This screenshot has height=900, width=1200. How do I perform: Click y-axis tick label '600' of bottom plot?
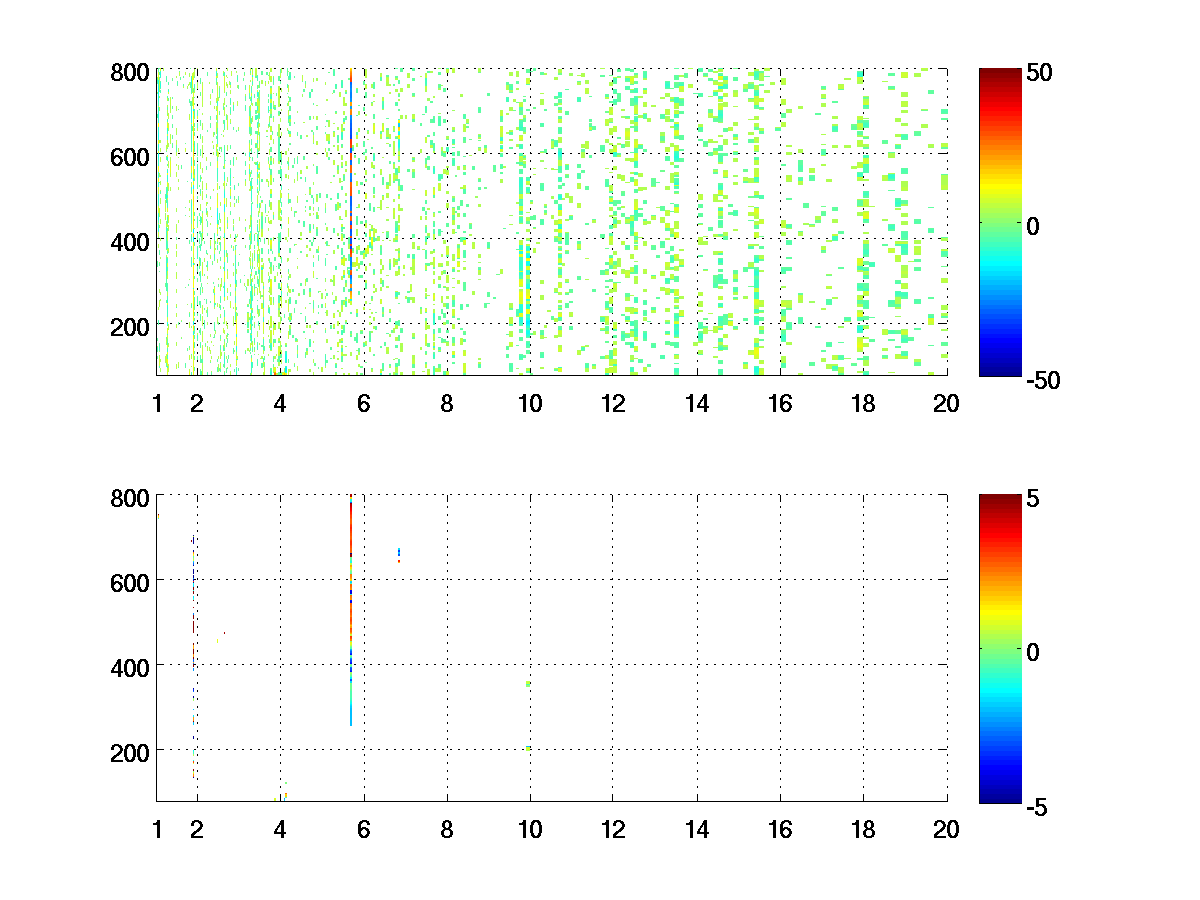point(130,581)
